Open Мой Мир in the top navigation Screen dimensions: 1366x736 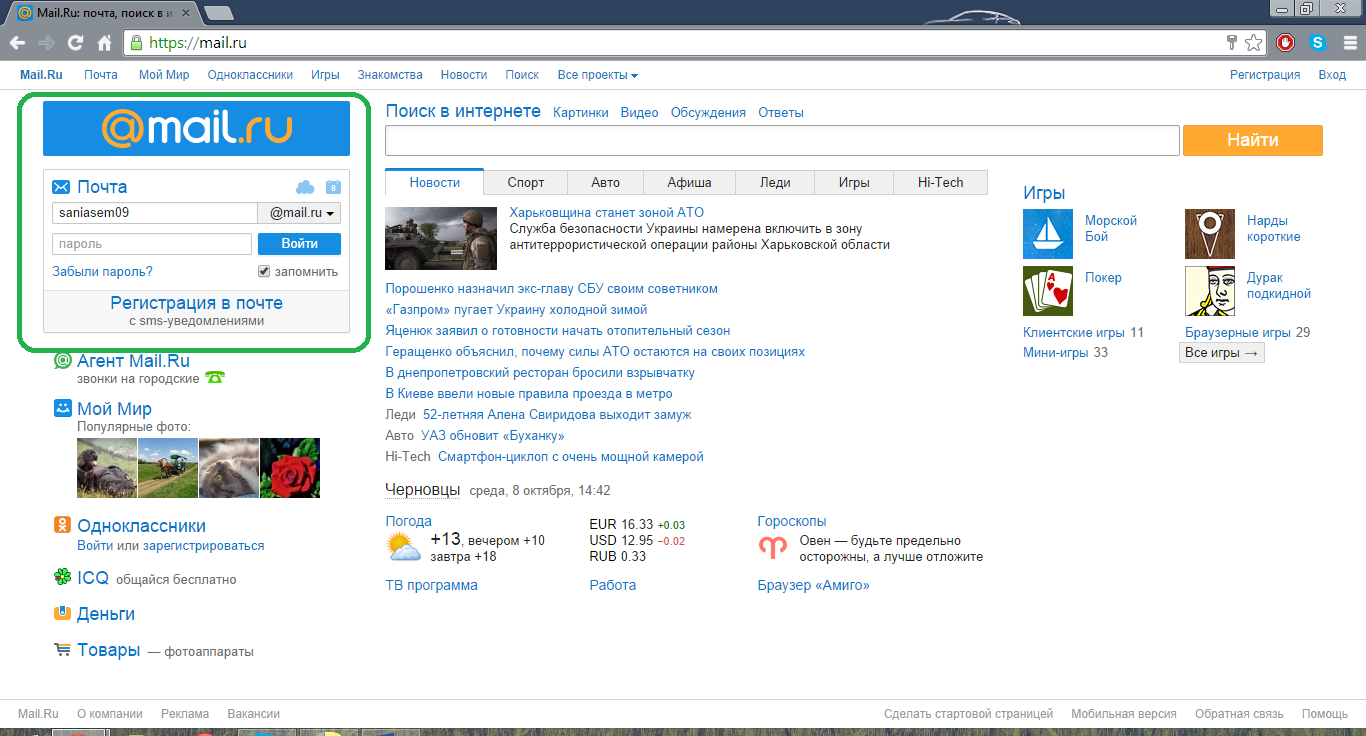(164, 75)
